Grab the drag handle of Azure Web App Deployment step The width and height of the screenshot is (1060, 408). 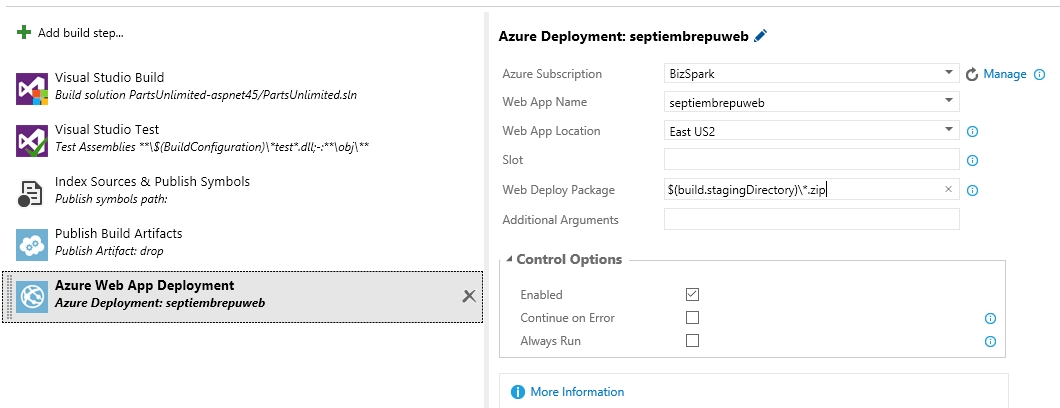point(9,297)
